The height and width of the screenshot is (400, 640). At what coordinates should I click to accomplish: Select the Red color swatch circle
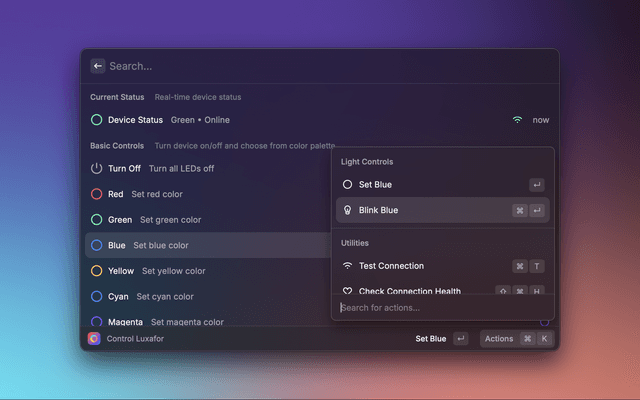pyautogui.click(x=97, y=194)
